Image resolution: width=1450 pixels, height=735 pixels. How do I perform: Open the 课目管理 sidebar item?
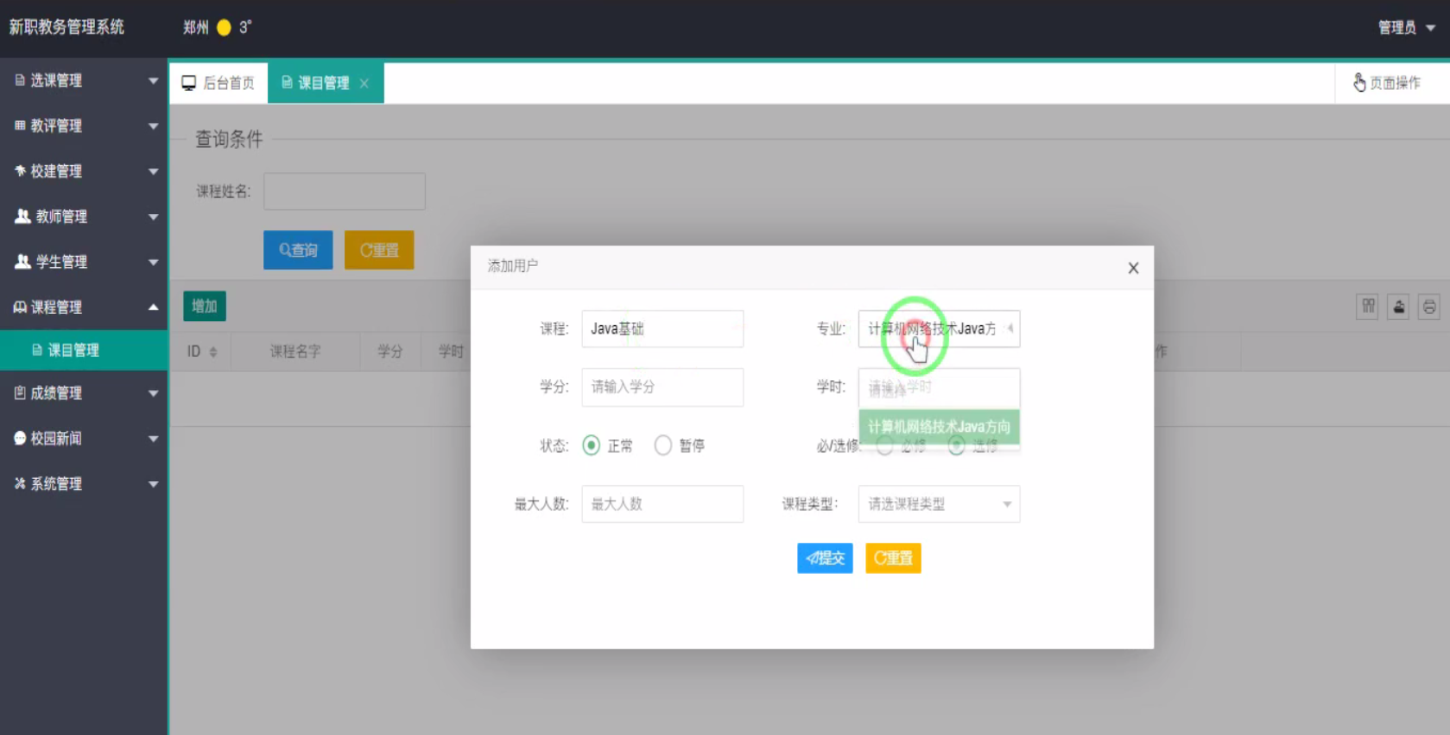73,350
